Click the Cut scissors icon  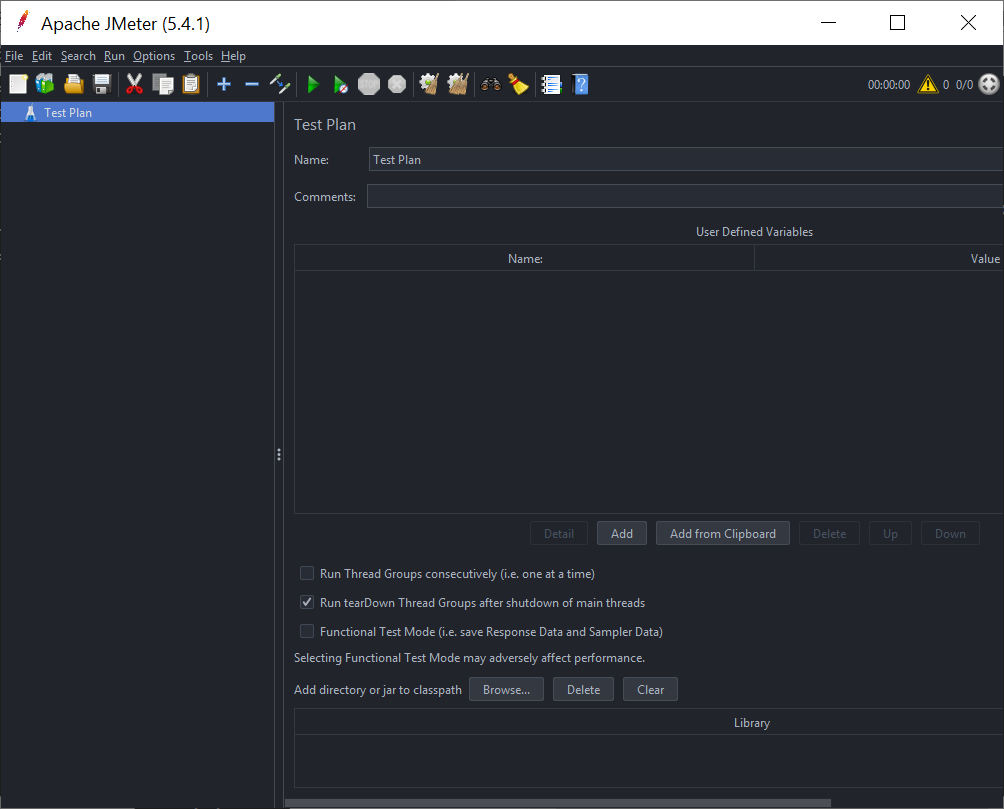134,84
